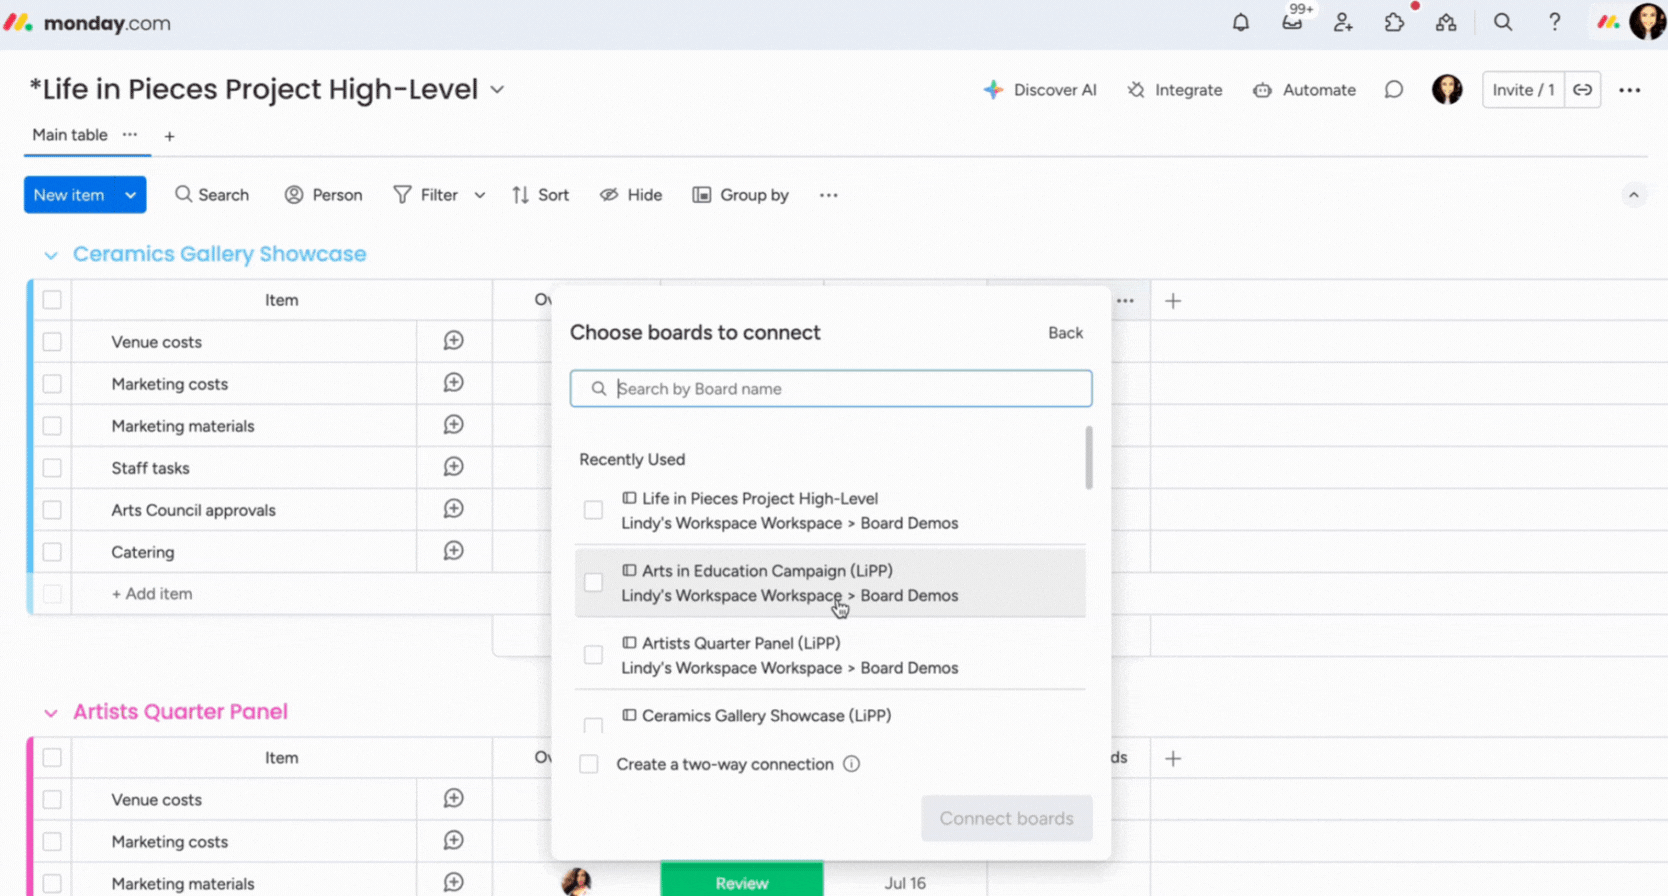Image resolution: width=1668 pixels, height=896 pixels.
Task: Open the inbox with 99+ badge
Action: pos(1293,22)
